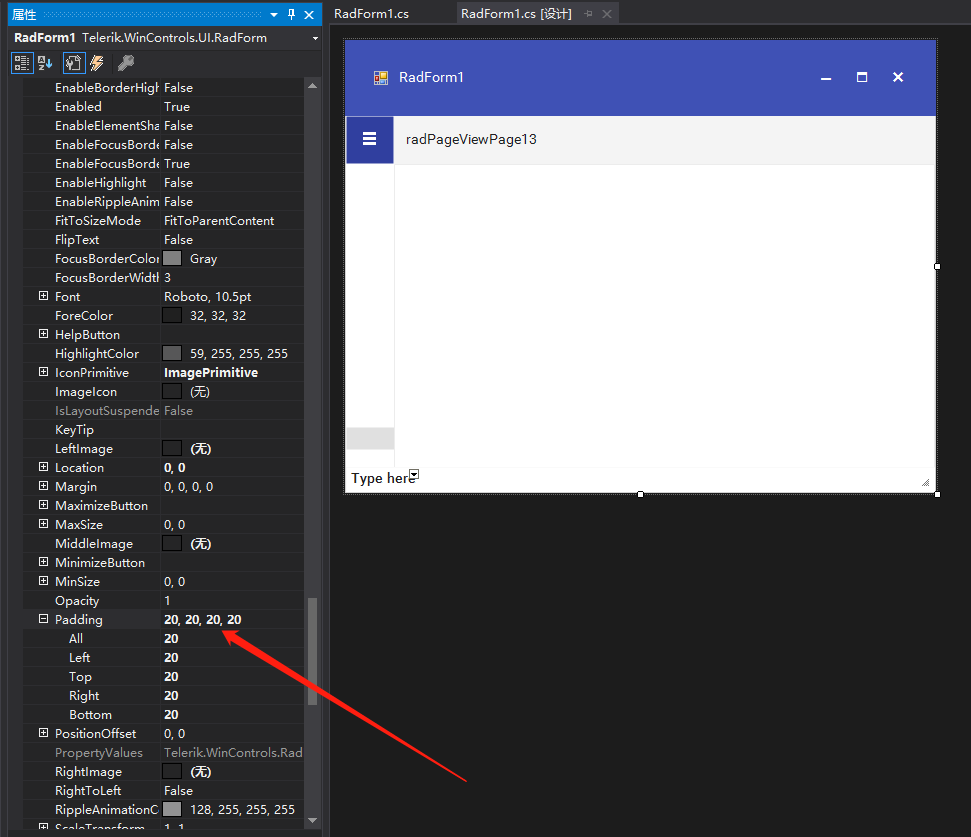Click the Alphabetical sort icon
The height and width of the screenshot is (837, 971).
pos(45,63)
